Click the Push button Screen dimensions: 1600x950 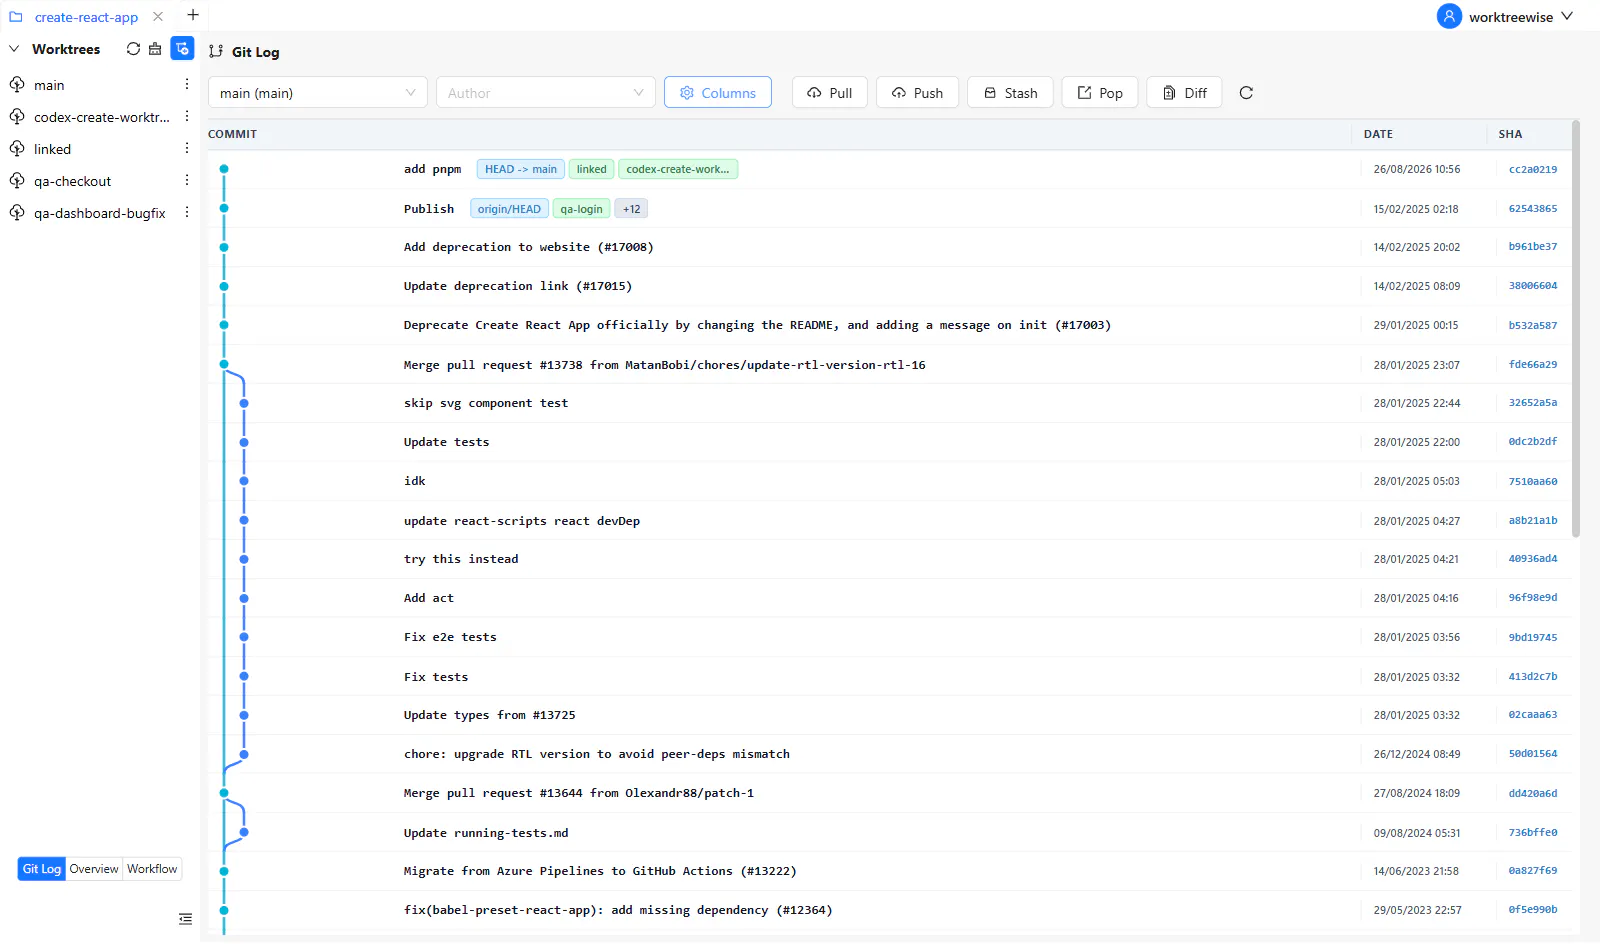tap(917, 93)
